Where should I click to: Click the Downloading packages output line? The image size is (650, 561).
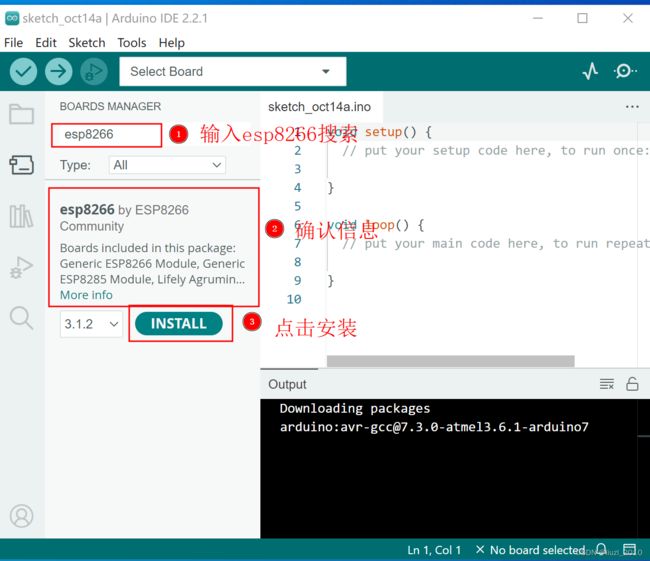355,408
